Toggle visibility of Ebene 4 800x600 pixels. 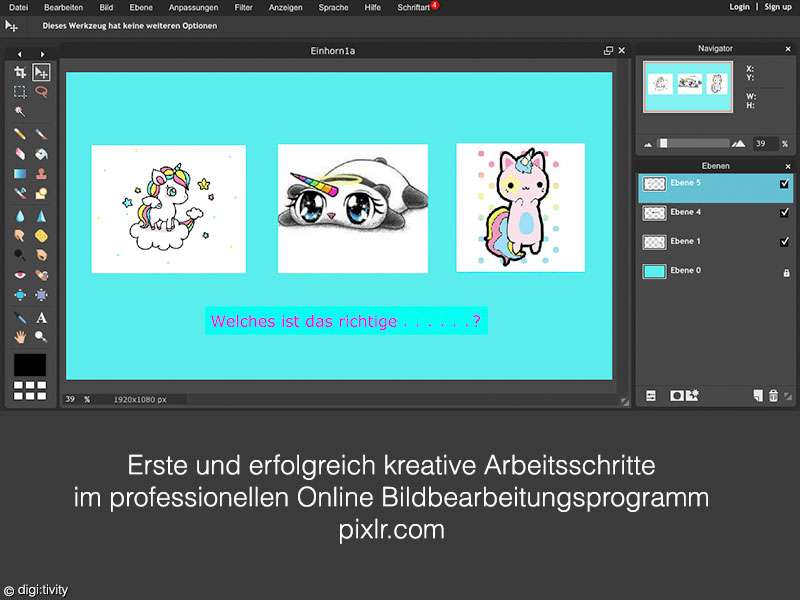[x=784, y=213]
